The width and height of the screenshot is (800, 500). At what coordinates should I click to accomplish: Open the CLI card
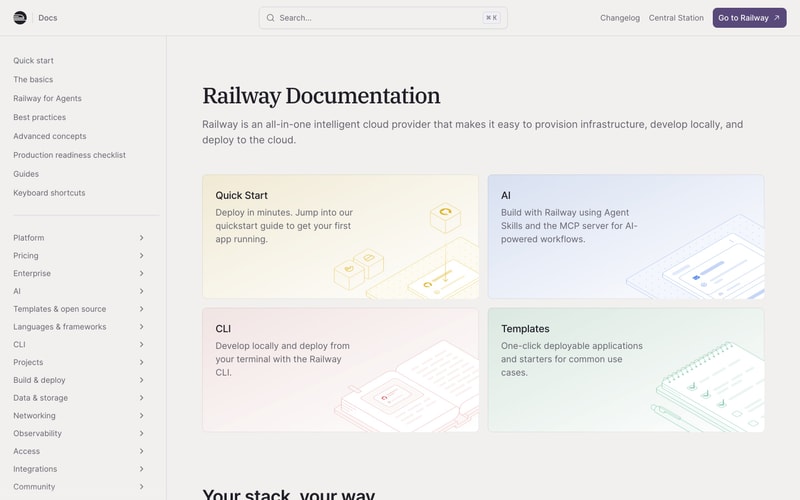tap(340, 370)
